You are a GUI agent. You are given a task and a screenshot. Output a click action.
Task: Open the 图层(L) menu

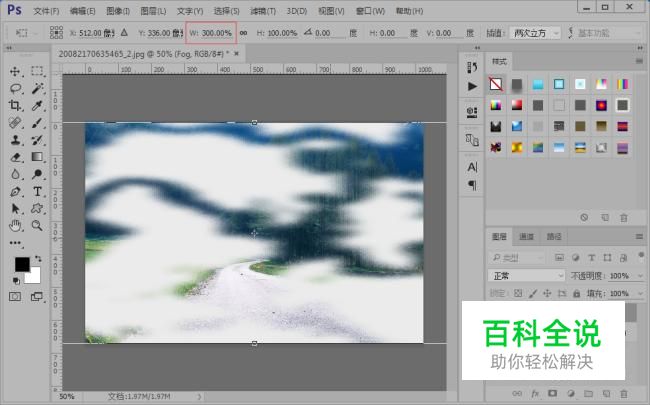(x=153, y=11)
